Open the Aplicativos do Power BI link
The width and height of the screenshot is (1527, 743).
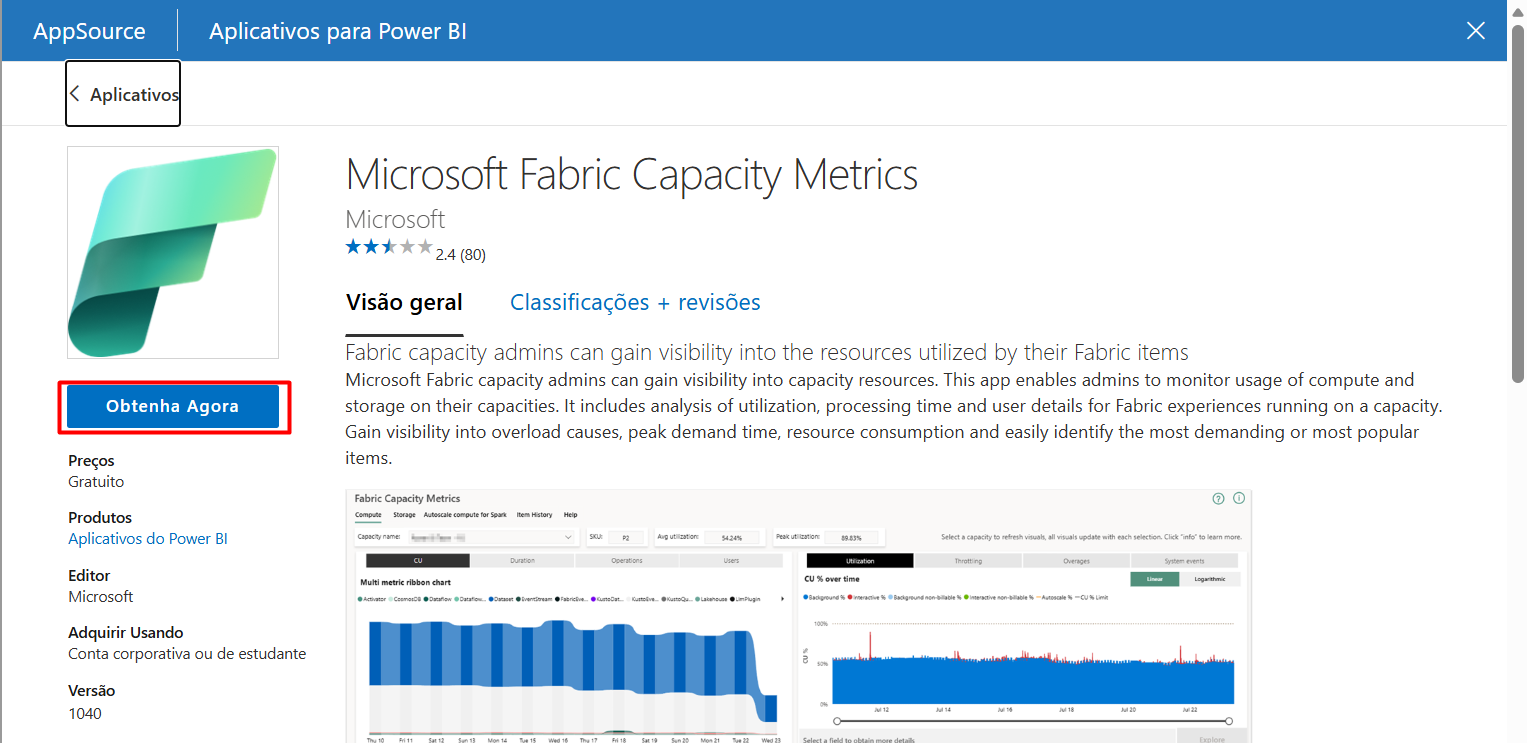pyautogui.click(x=148, y=539)
